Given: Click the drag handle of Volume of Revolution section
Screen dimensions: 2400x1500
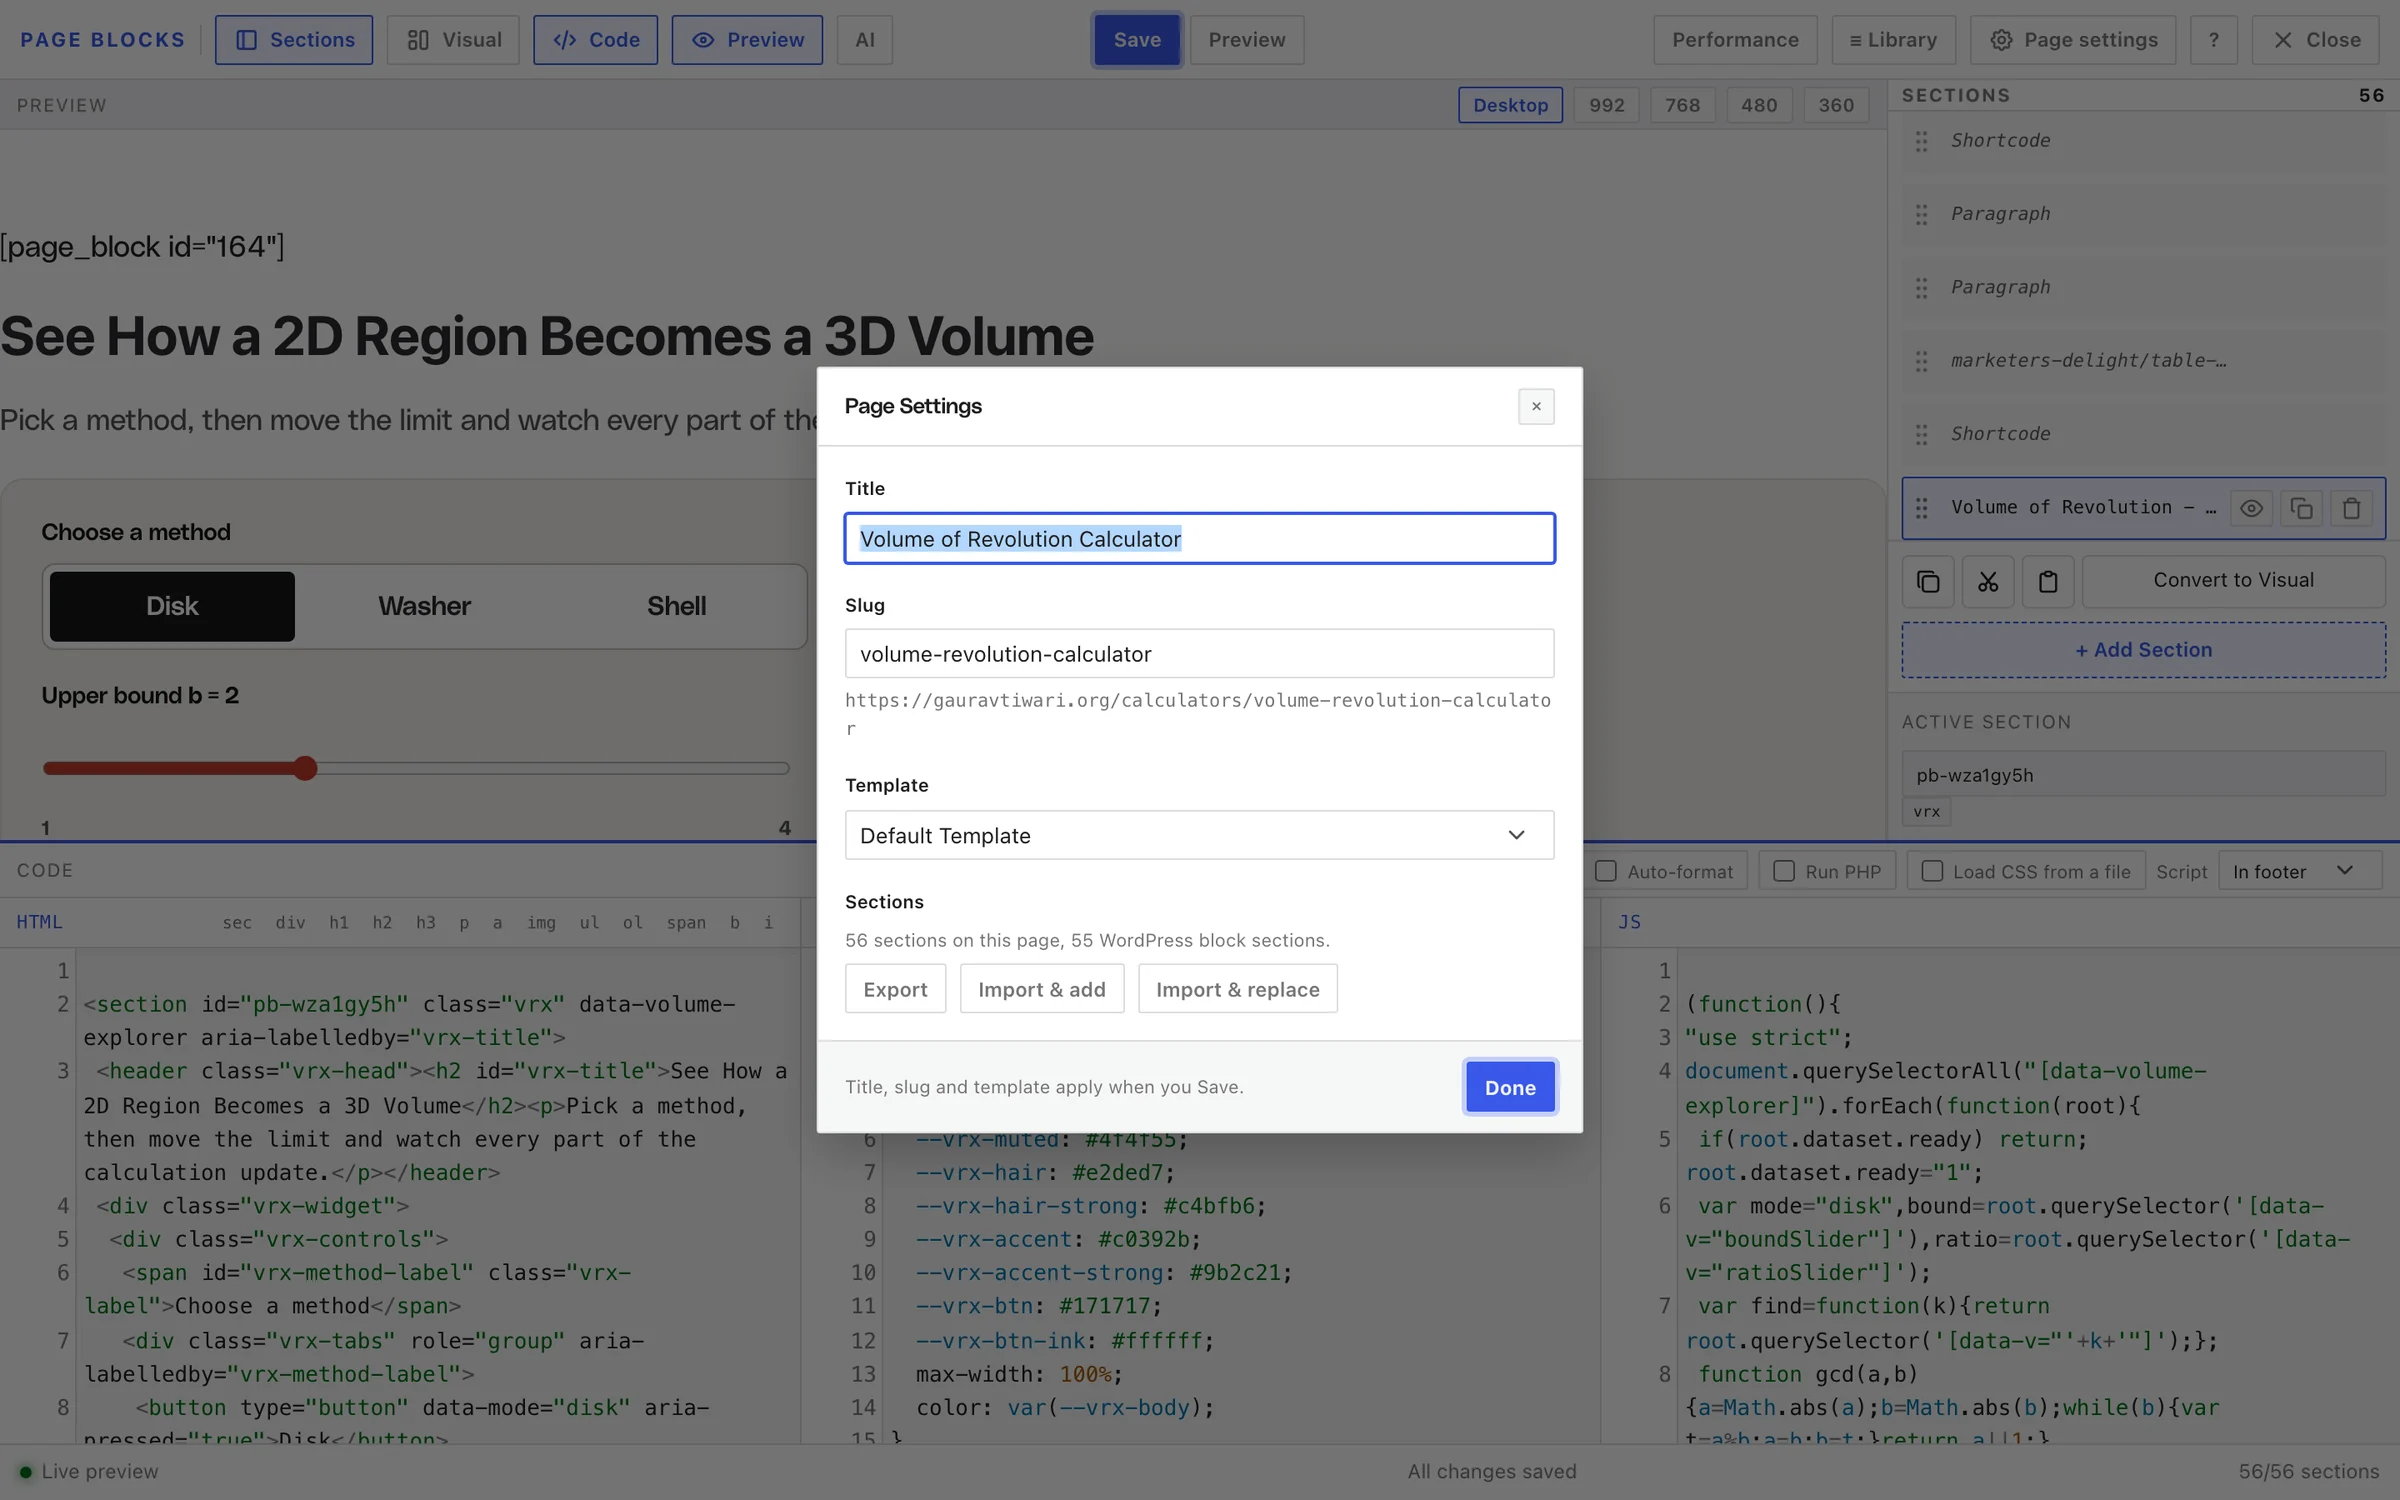Looking at the screenshot, I should click(1921, 508).
